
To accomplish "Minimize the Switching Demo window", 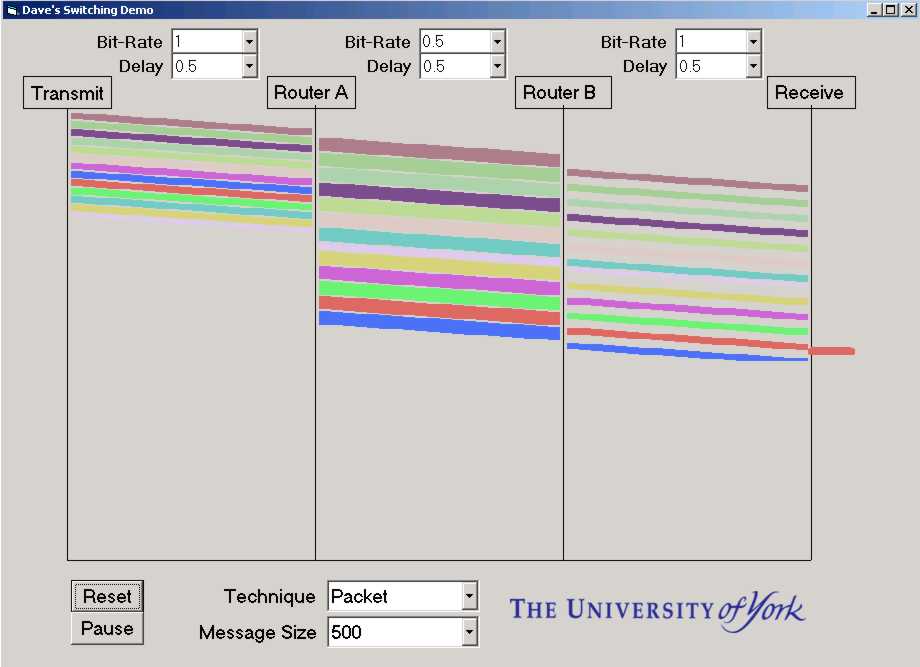I will [875, 9].
